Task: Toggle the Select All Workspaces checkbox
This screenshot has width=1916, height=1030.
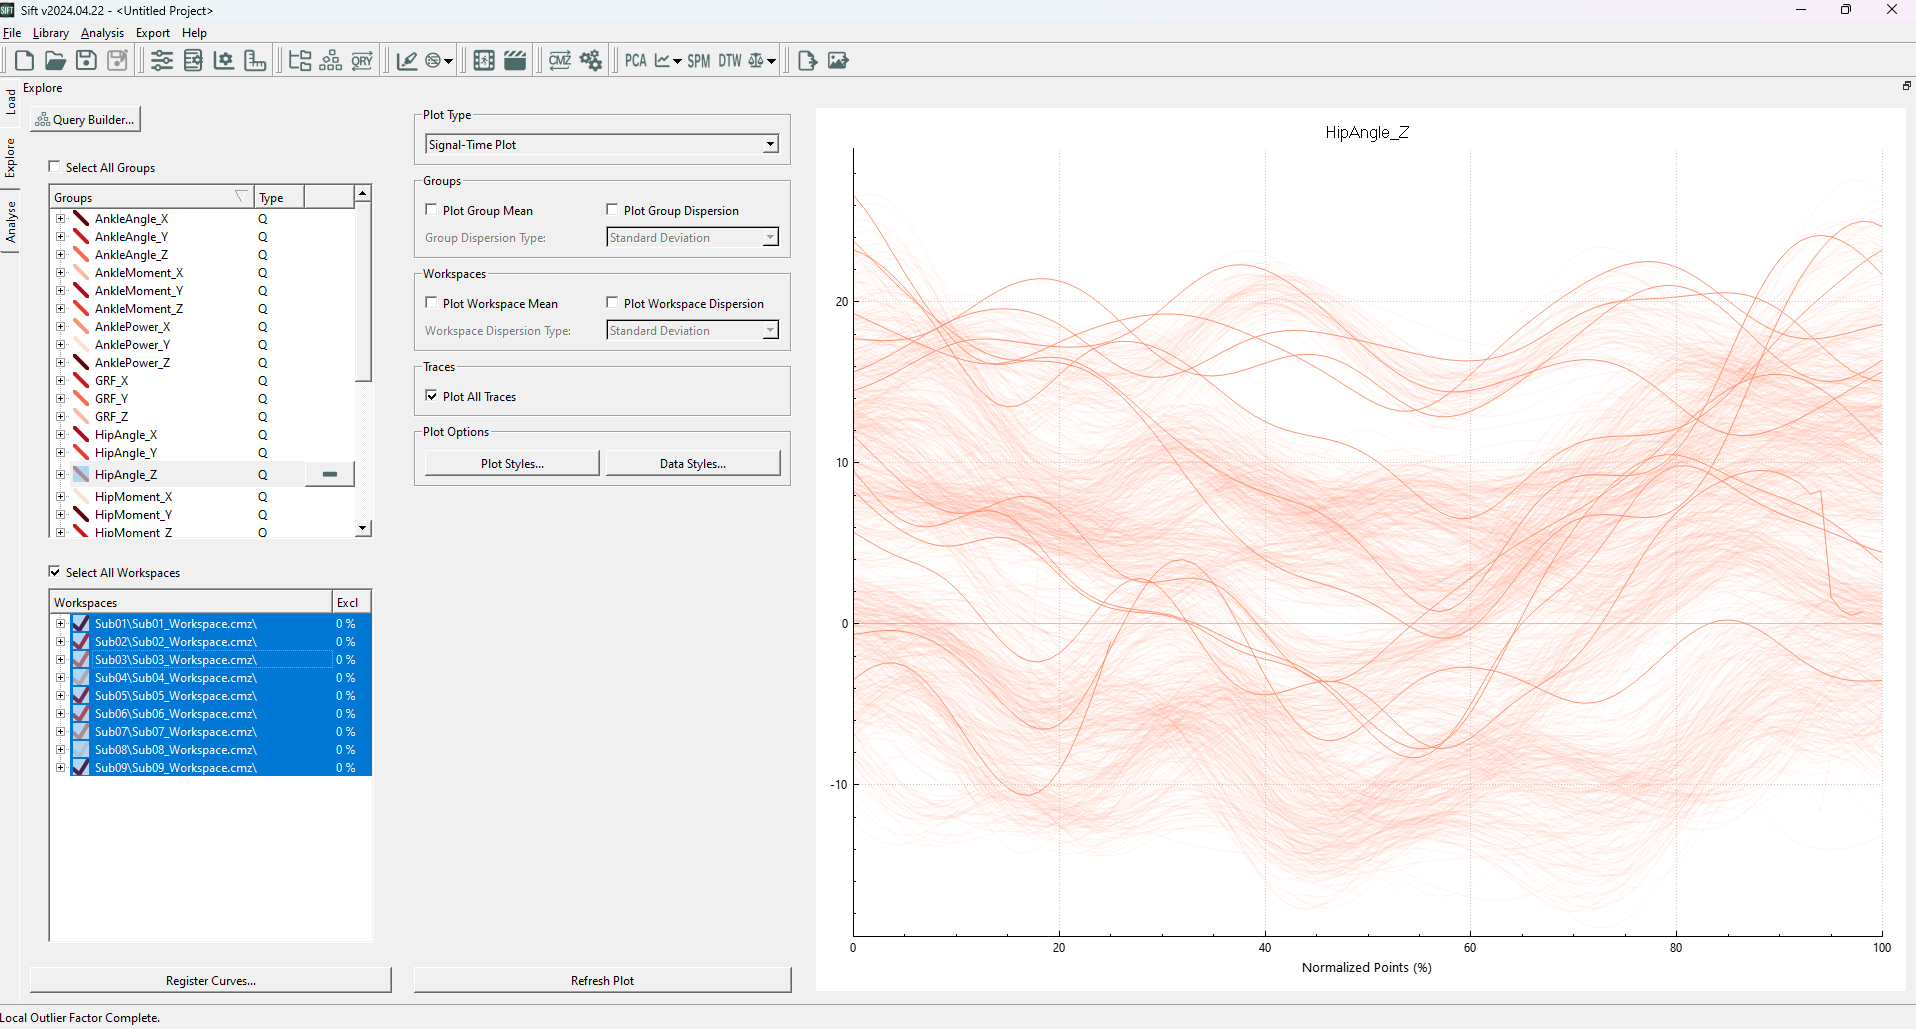Action: click(x=55, y=572)
